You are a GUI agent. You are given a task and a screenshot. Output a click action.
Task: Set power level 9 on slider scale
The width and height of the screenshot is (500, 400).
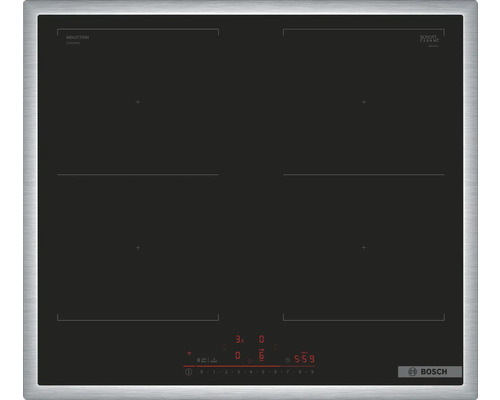coord(312,372)
